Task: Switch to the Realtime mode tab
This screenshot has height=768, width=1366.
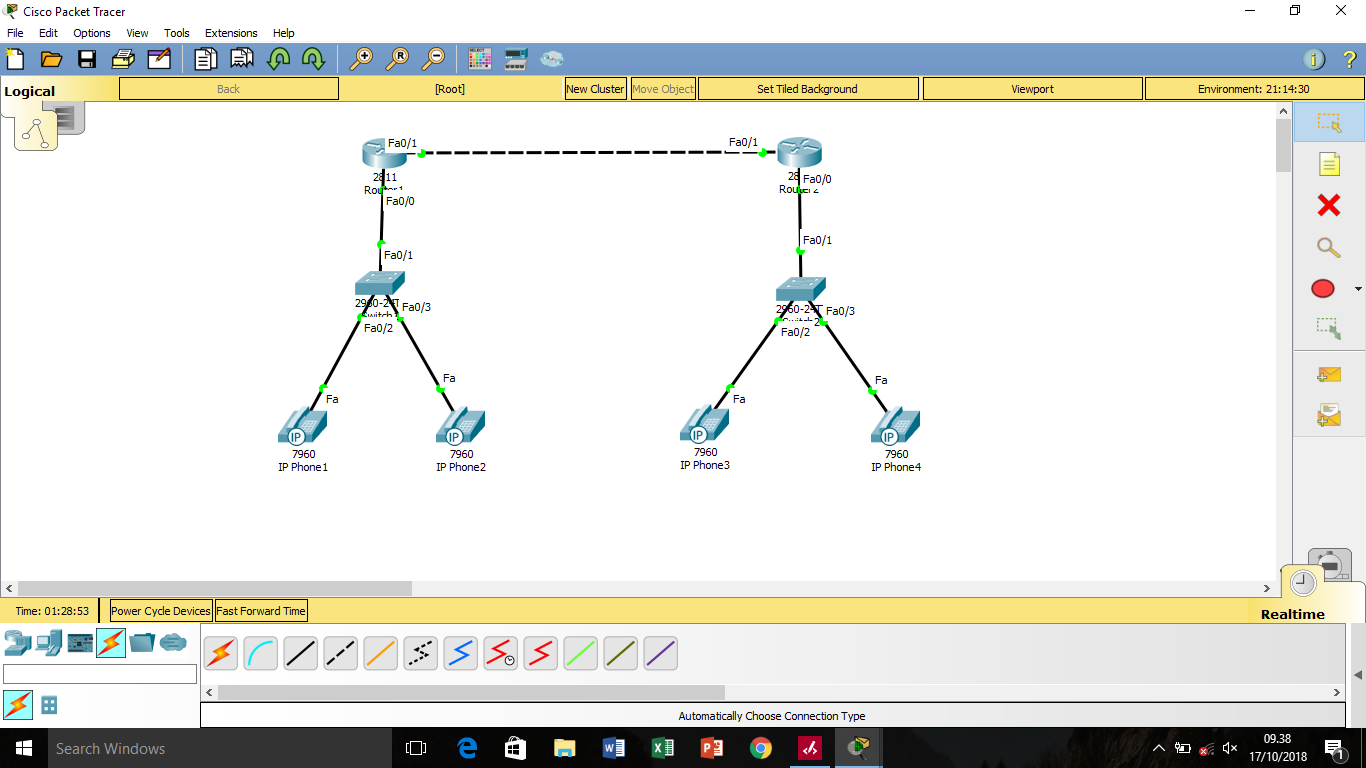Action: [1293, 614]
